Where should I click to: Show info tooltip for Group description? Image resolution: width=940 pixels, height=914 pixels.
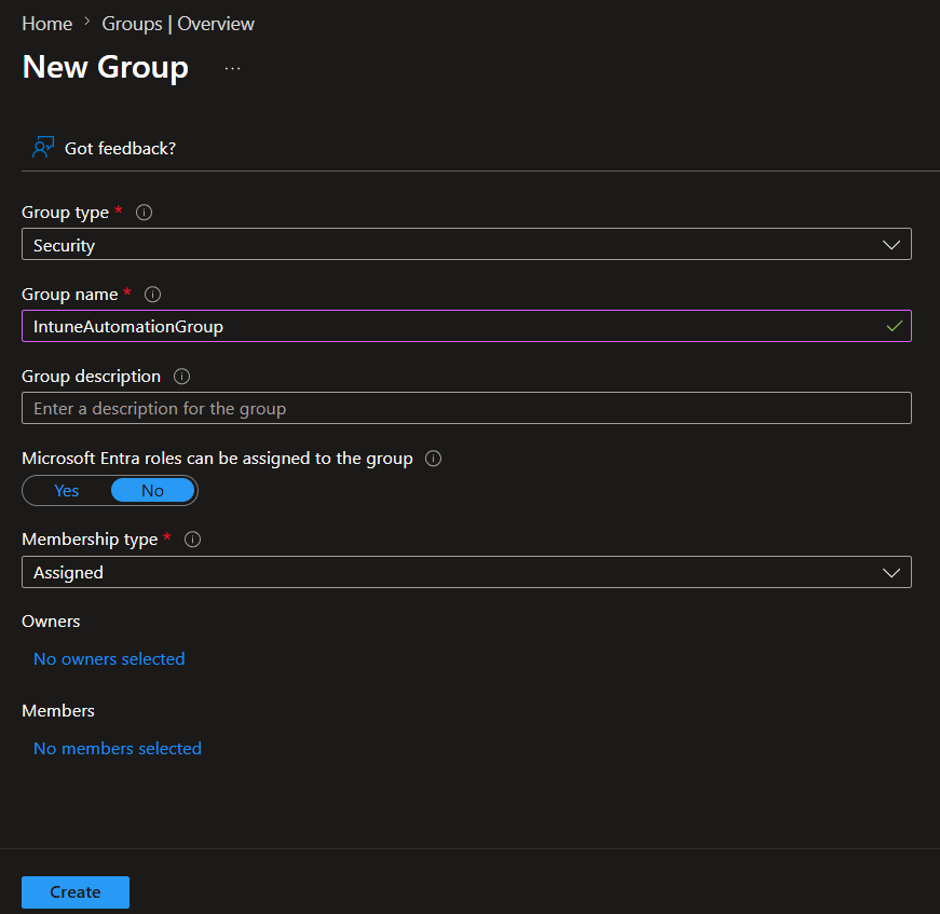182,376
